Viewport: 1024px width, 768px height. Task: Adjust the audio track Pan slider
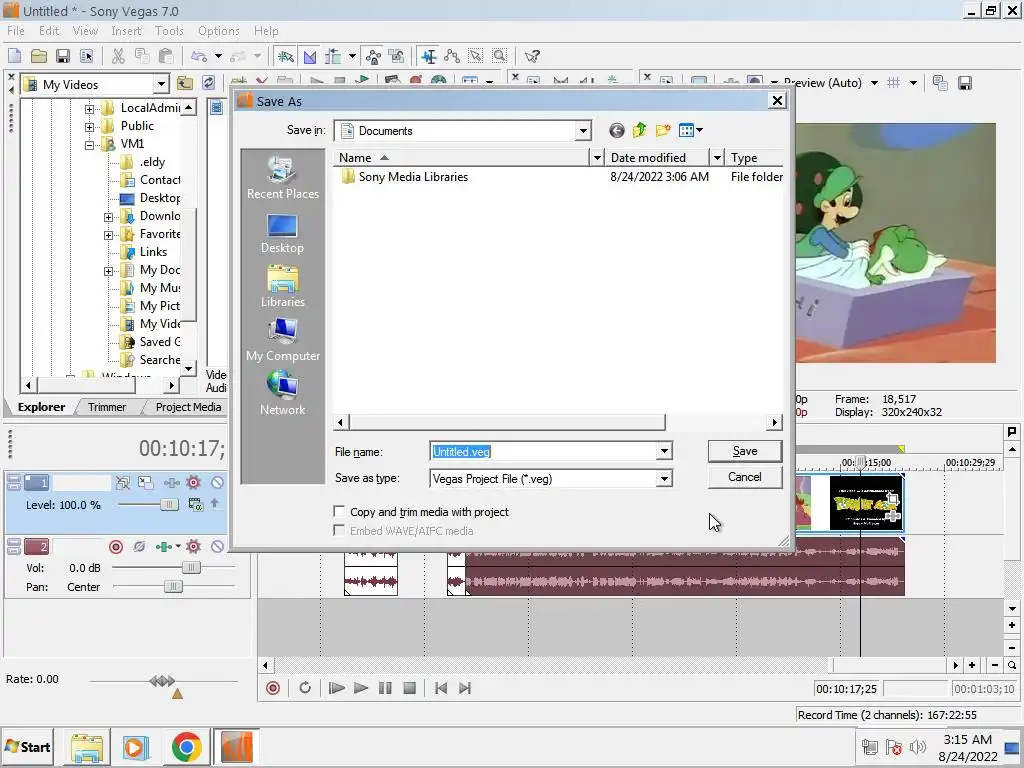[172, 586]
